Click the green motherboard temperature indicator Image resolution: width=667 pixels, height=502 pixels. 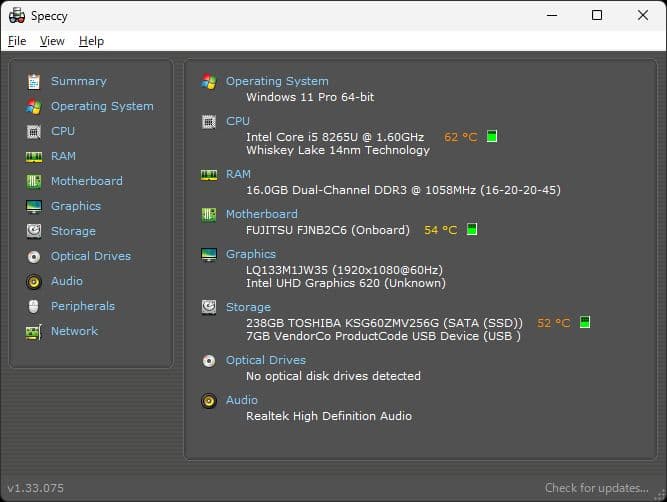[472, 229]
